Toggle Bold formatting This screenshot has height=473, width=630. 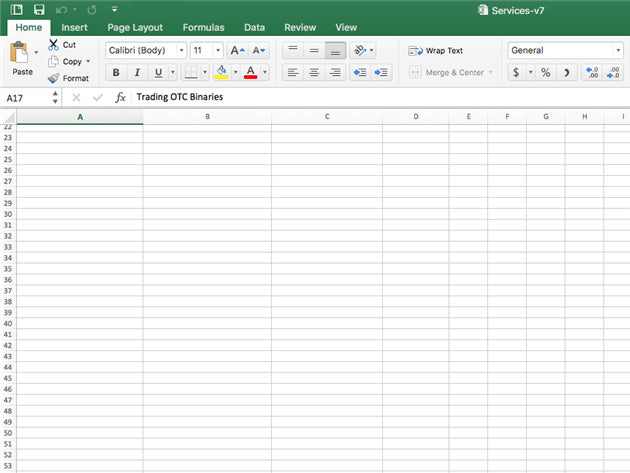[x=116, y=72]
